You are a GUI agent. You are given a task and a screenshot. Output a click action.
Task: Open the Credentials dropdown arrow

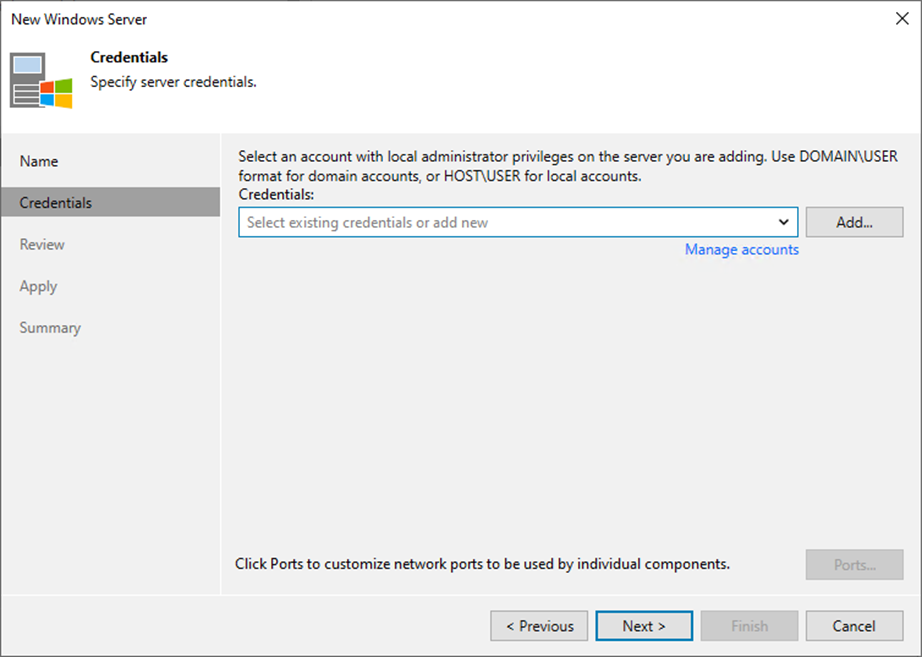pyautogui.click(x=783, y=222)
